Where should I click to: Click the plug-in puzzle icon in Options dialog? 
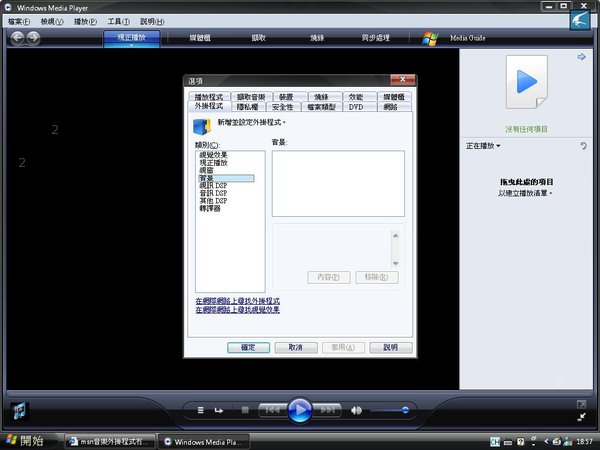pos(202,127)
